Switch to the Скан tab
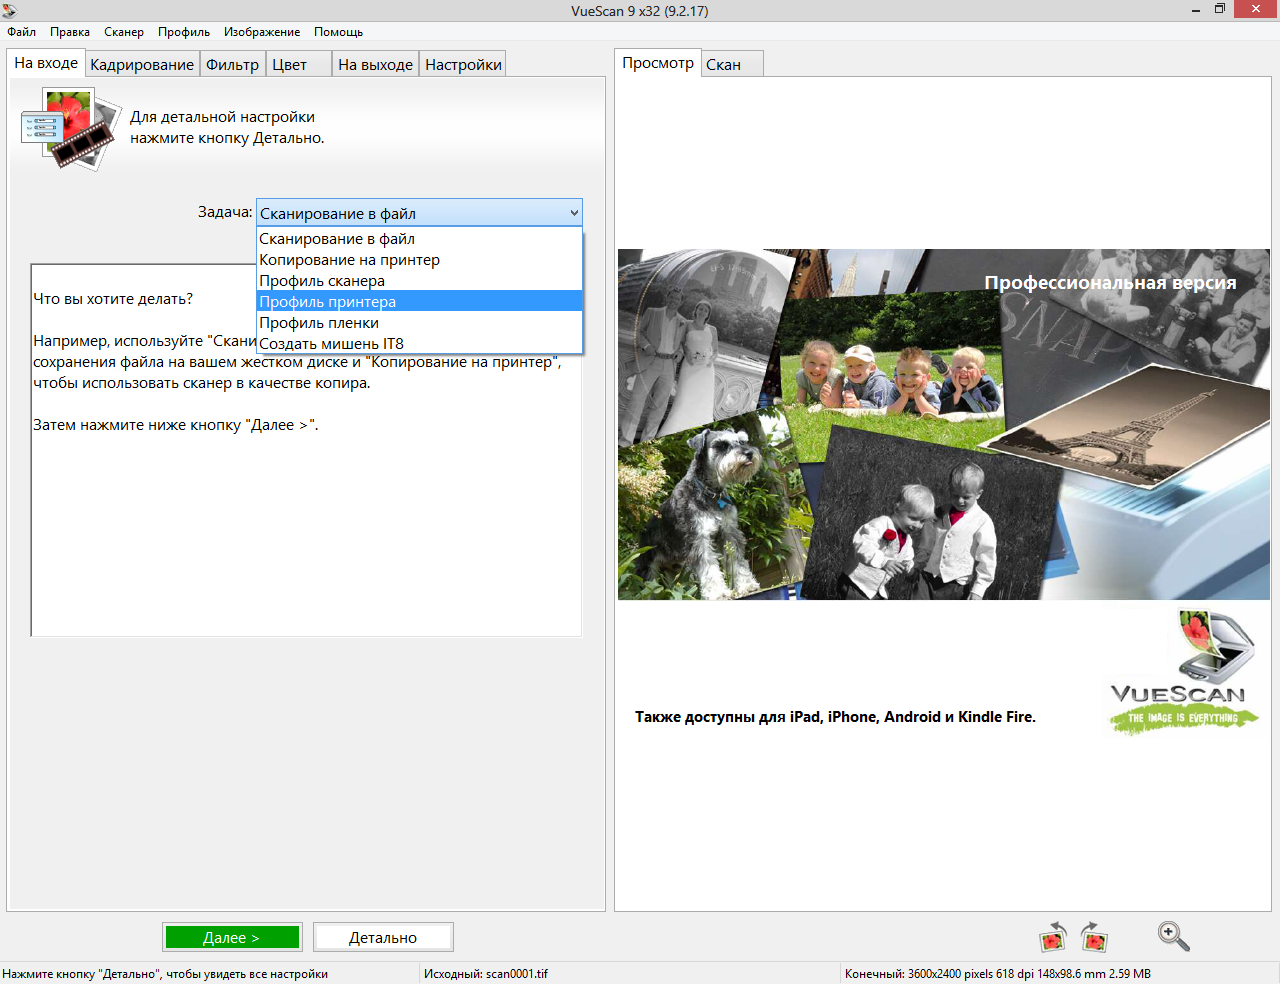This screenshot has width=1280, height=984. pyautogui.click(x=724, y=65)
